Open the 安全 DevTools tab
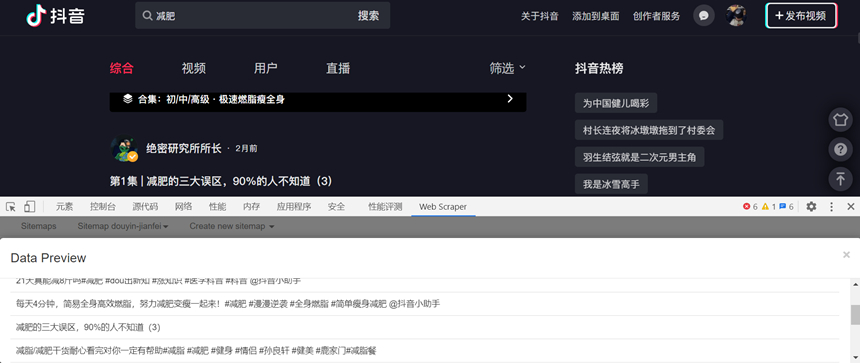860x363 pixels. 336,207
